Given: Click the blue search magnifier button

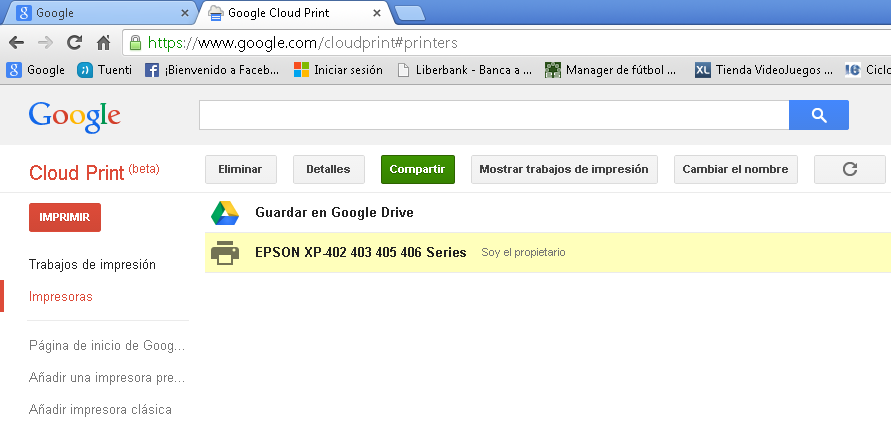Looking at the screenshot, I should tap(818, 116).
